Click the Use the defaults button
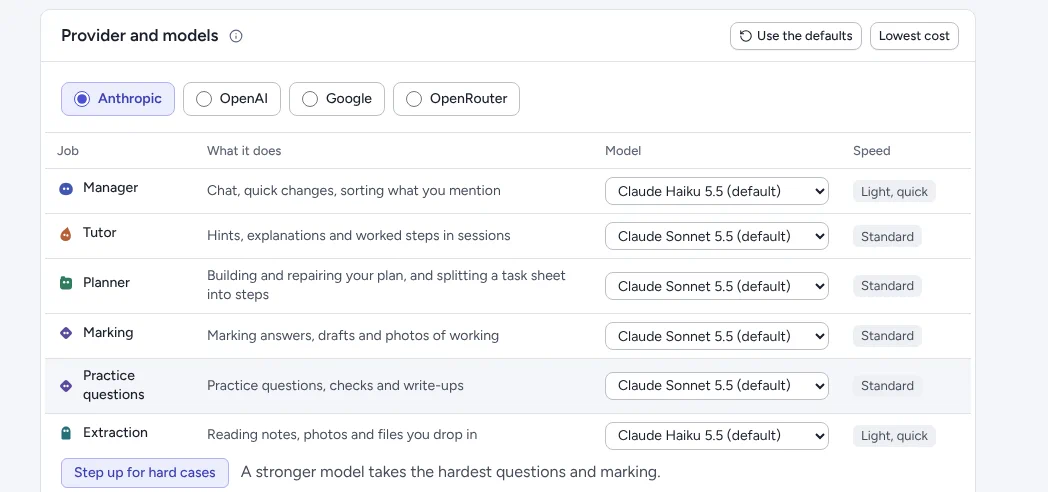This screenshot has height=492, width=1048. (795, 36)
